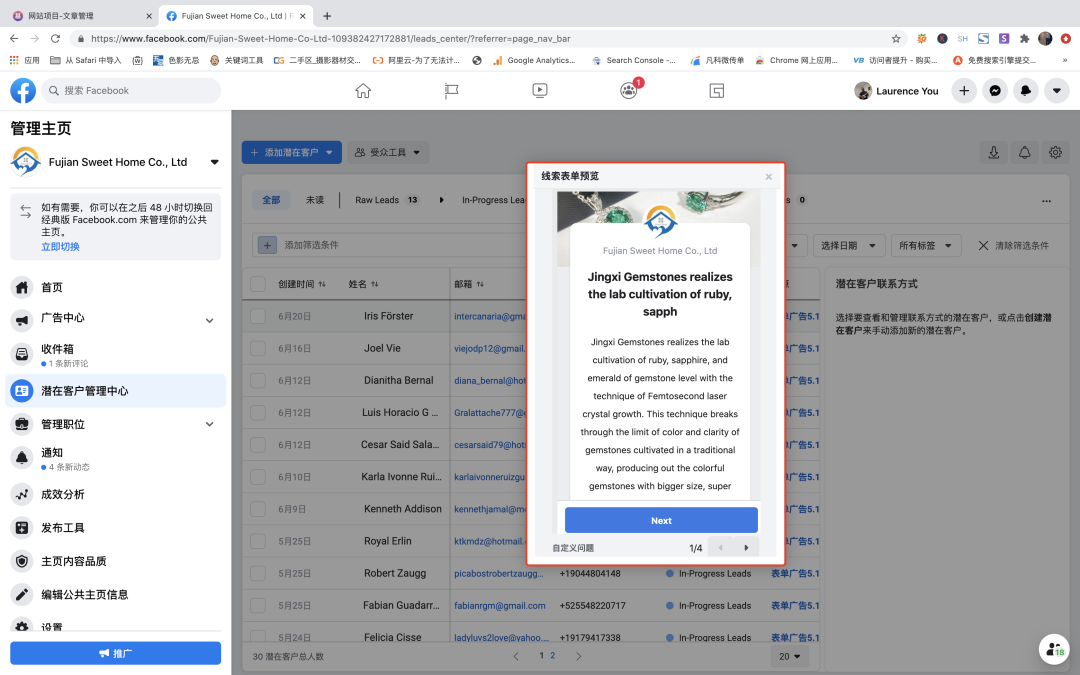Bookmark this page with the star icon
Screen dimensions: 1080x675
click(895, 39)
